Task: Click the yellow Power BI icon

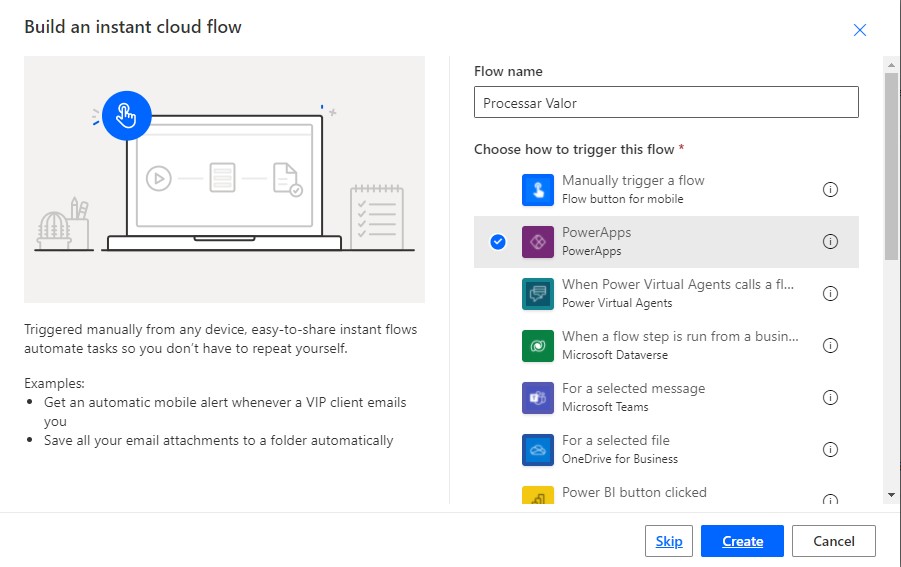Action: coord(538,497)
